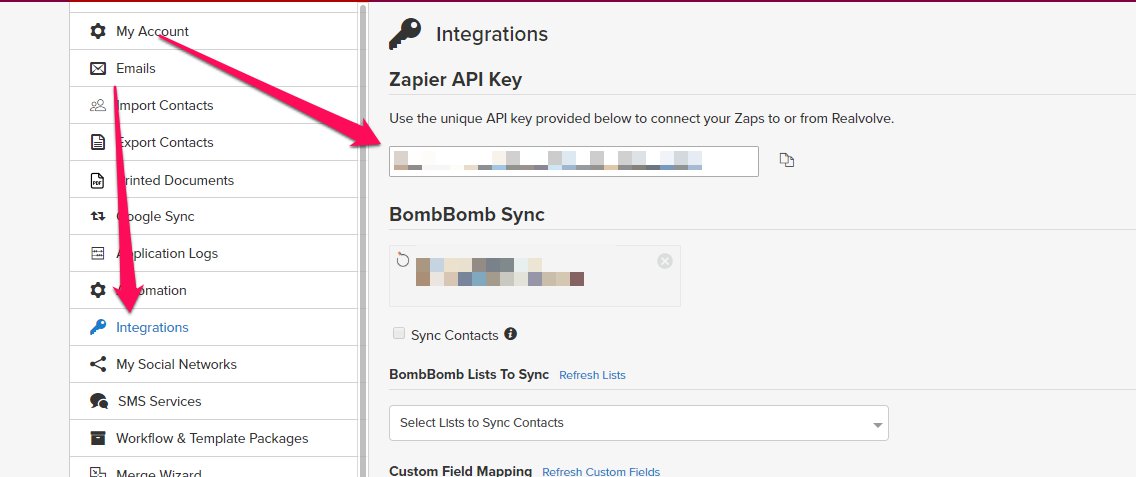Click the Refresh Custom Fields link
Screen dimensions: 1136x477
pos(601,472)
